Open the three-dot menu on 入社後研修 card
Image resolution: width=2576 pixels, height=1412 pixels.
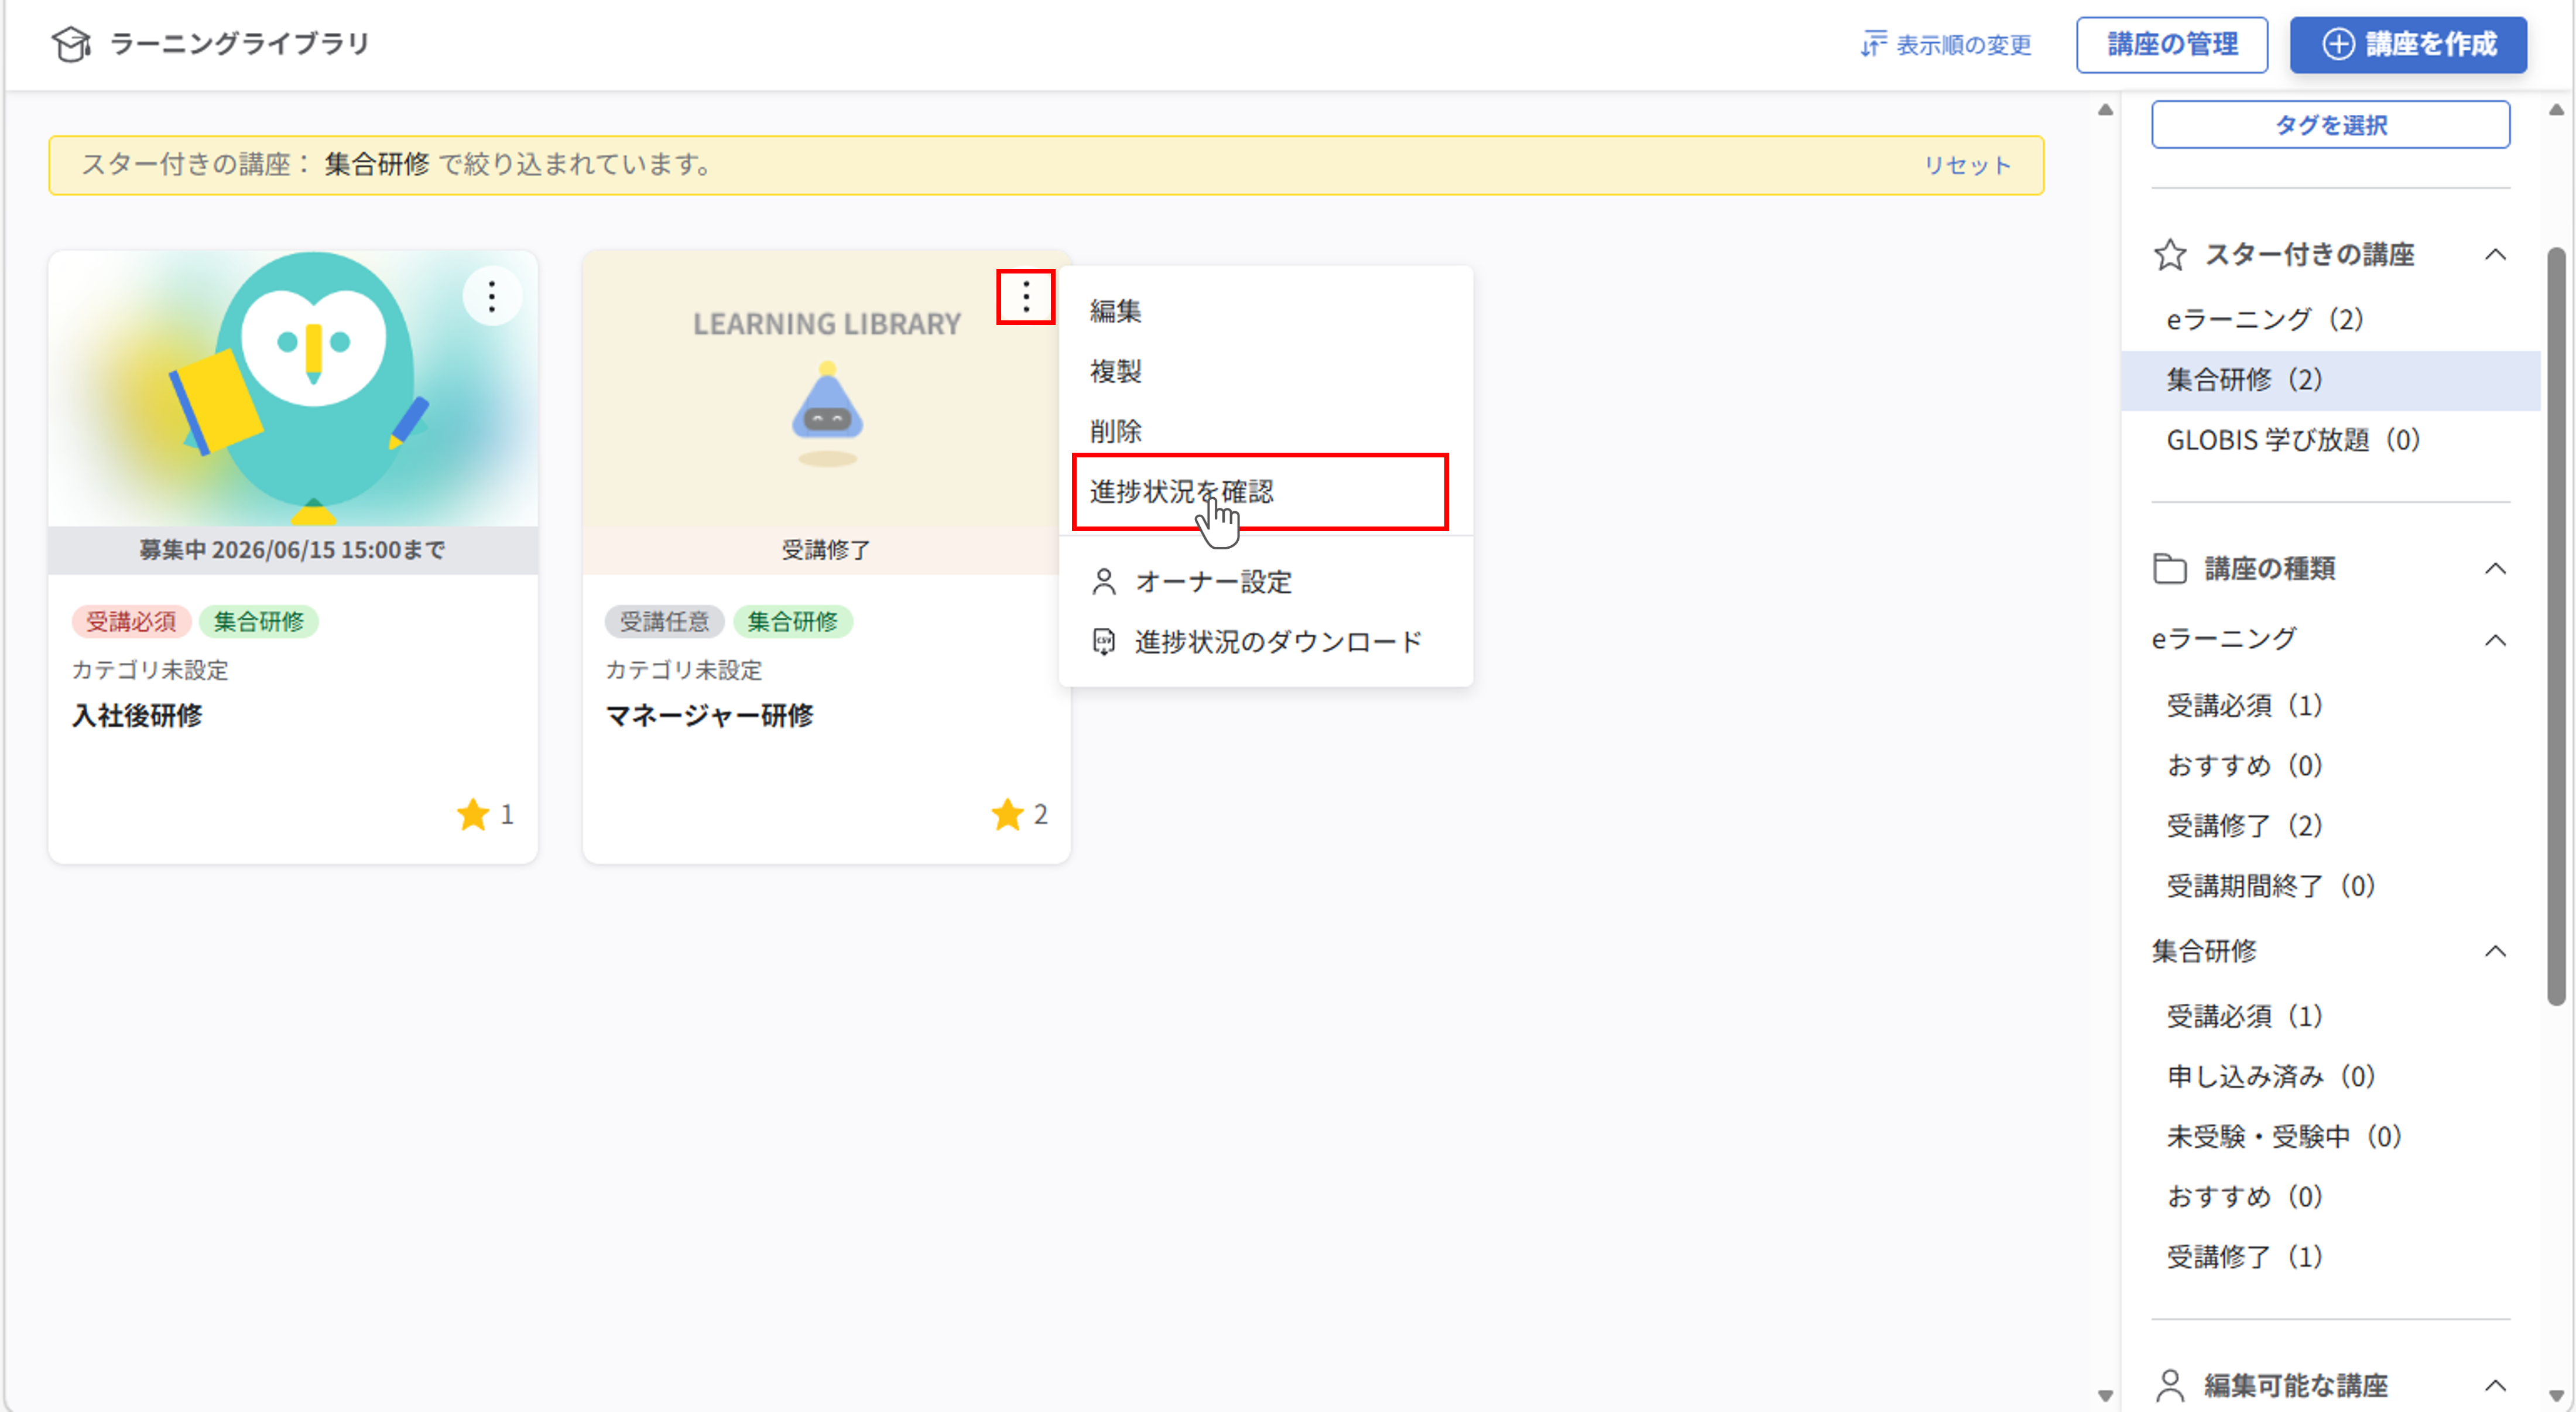(x=491, y=296)
